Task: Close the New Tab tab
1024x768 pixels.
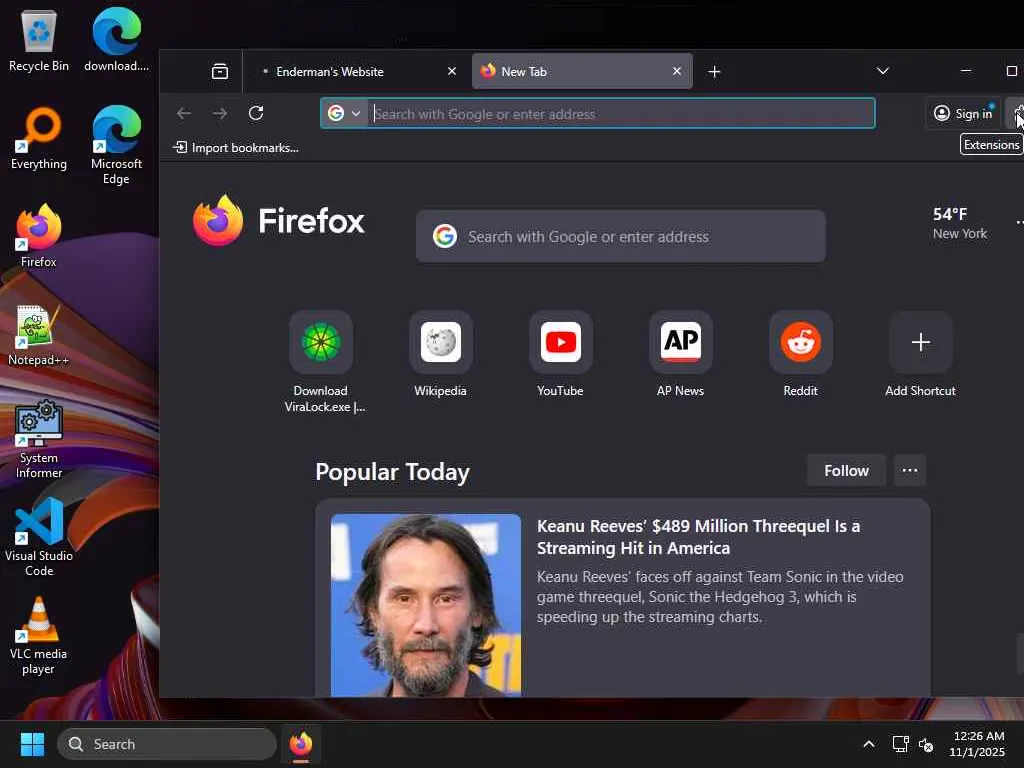Action: tap(677, 71)
